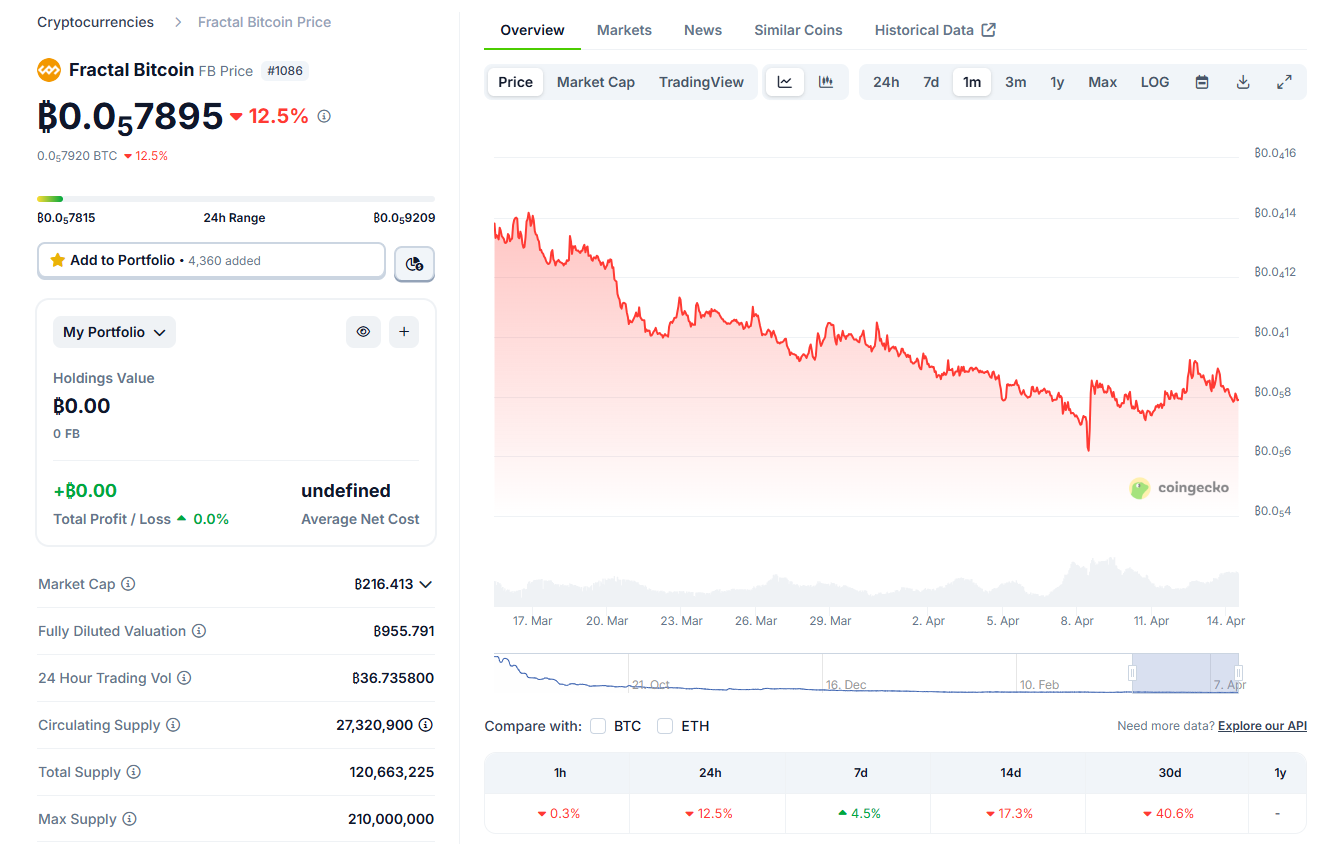Screen dimensions: 1327x844
Task: Open the Historical Data tab
Action: [935, 30]
